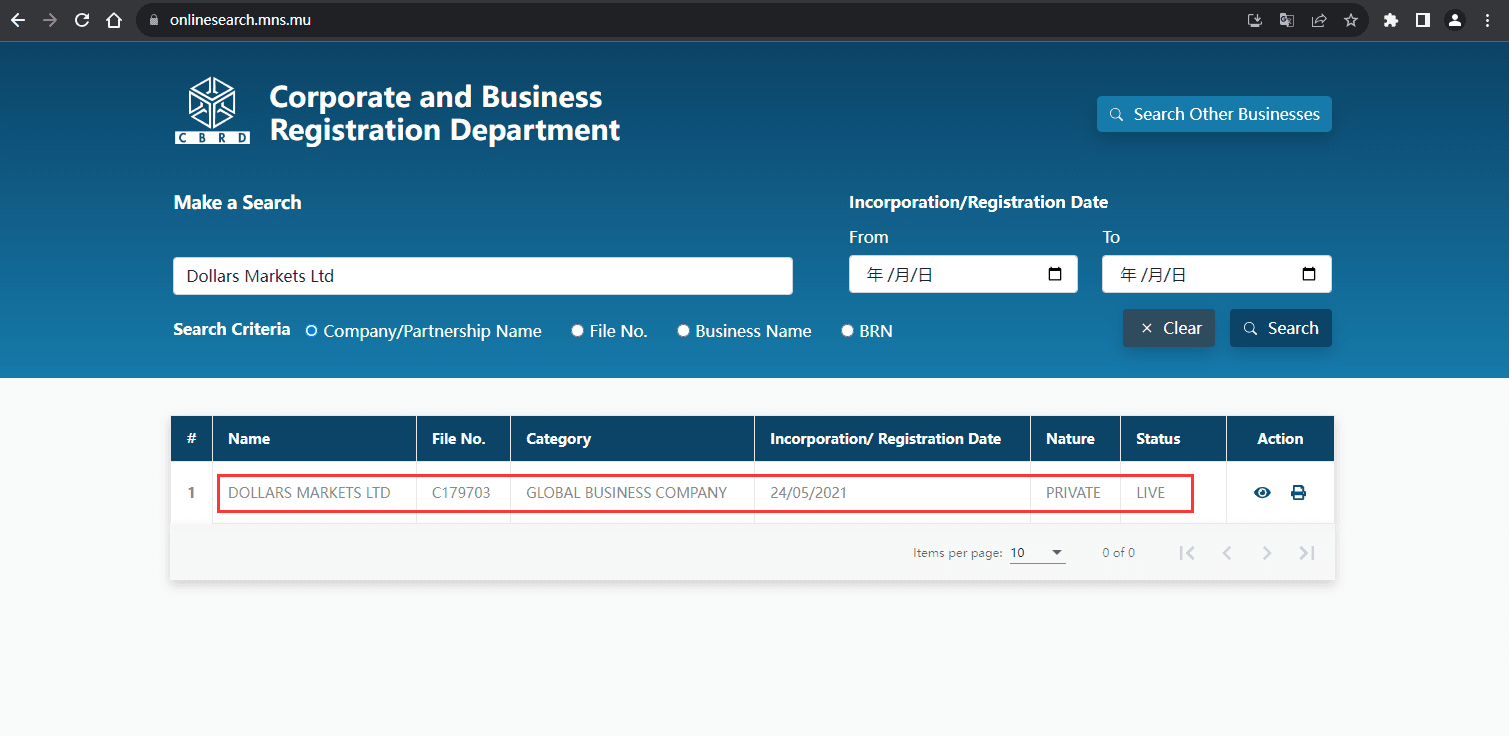Bookmark this page with the star icon
The width and height of the screenshot is (1509, 736).
pos(1351,20)
